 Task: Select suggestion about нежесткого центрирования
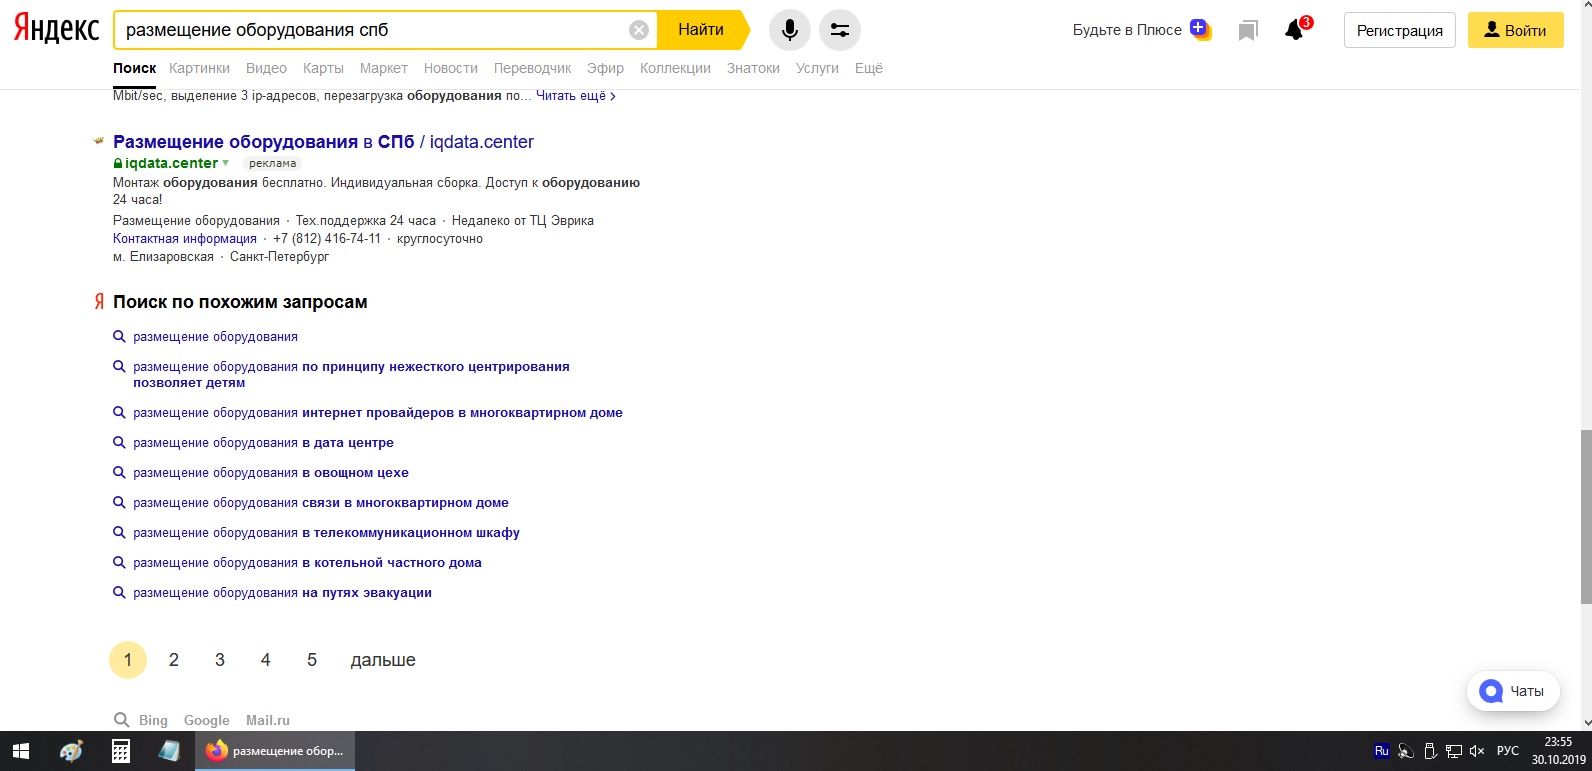(351, 375)
